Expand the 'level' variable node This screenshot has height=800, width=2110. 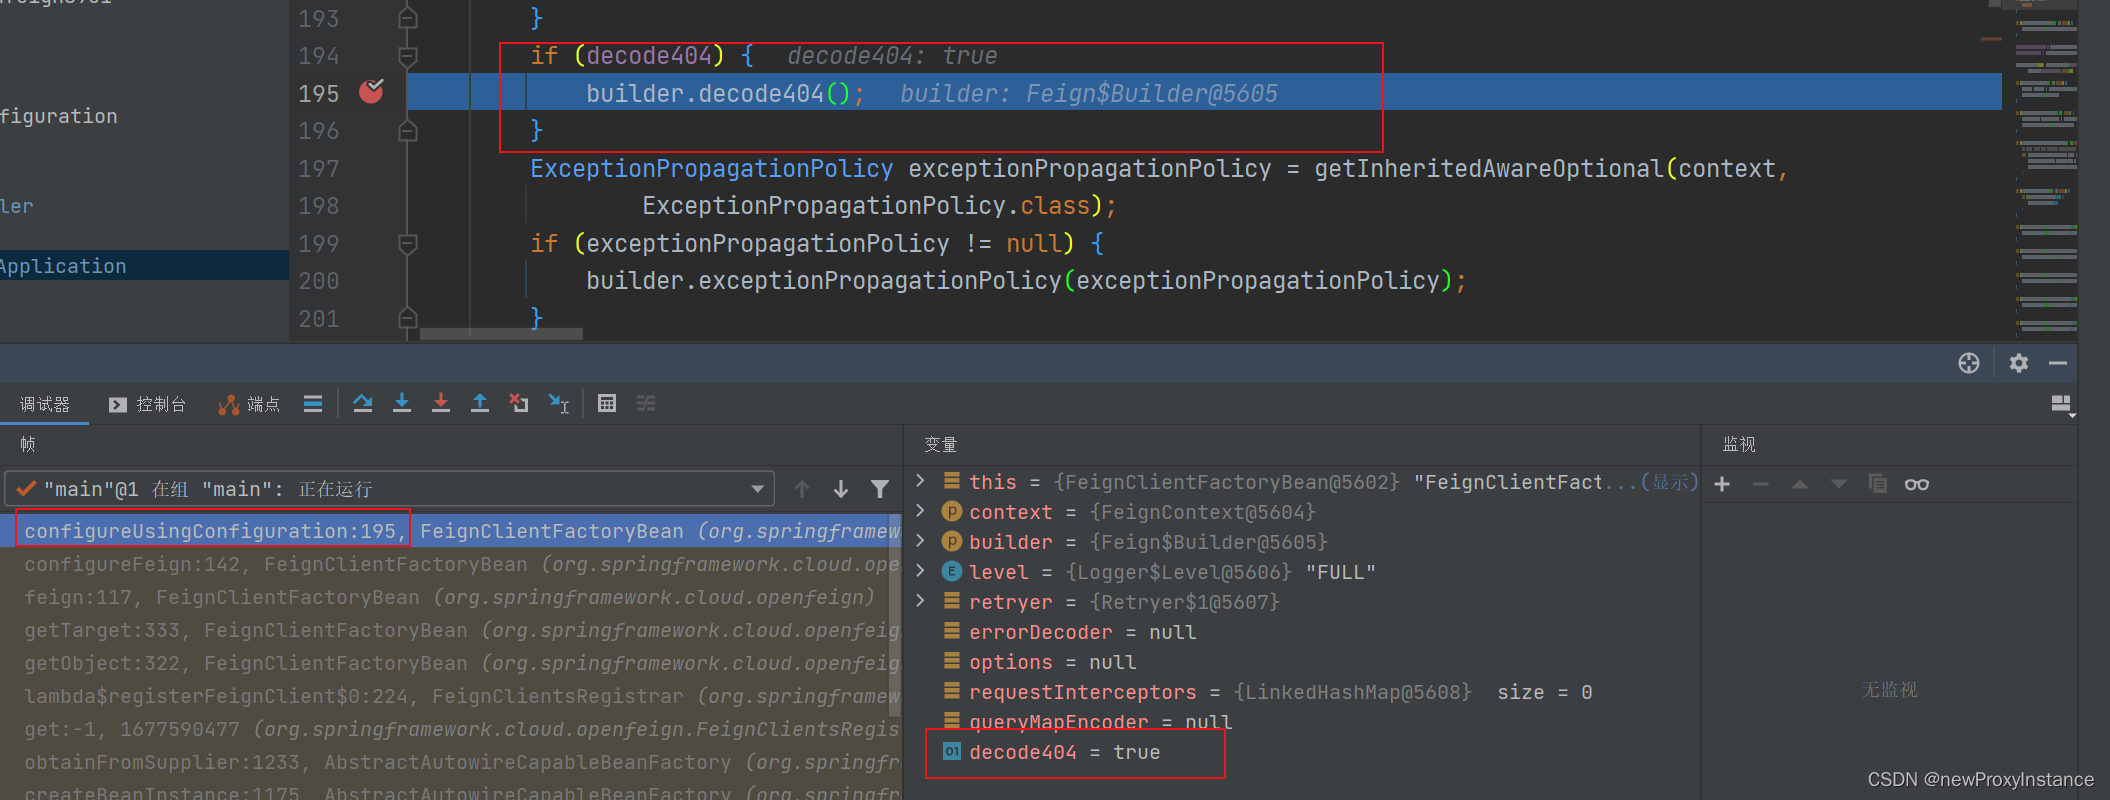[x=920, y=571]
